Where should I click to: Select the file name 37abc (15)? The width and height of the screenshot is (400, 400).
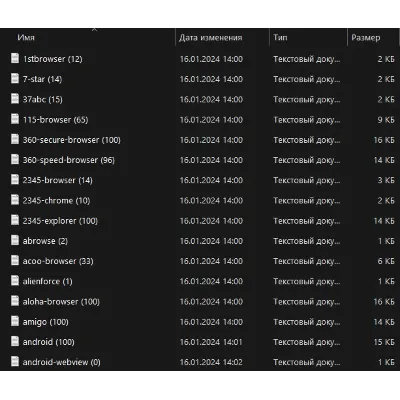(43, 99)
